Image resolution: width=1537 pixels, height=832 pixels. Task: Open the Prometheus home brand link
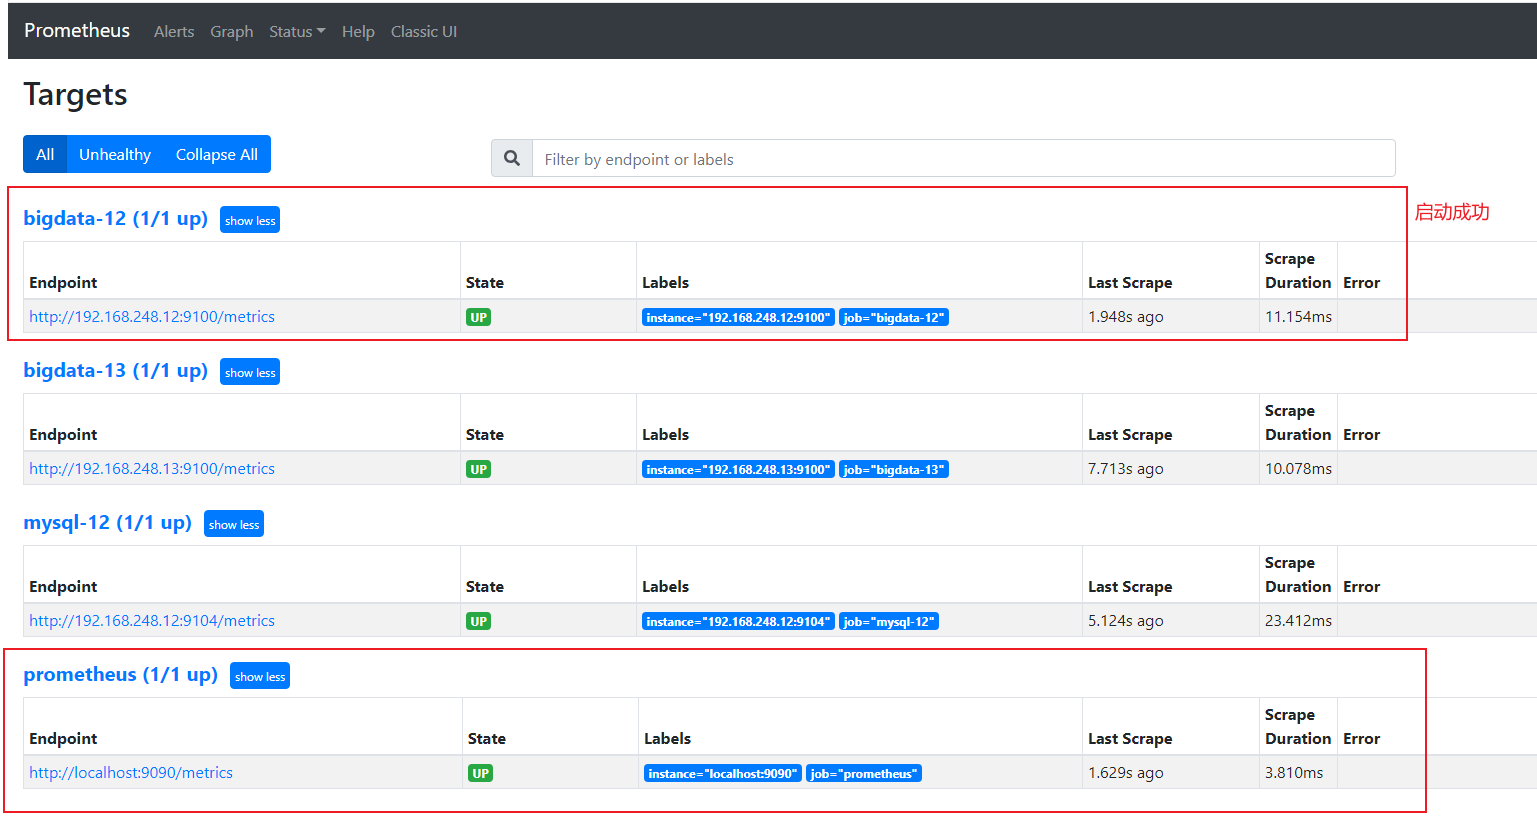(77, 31)
